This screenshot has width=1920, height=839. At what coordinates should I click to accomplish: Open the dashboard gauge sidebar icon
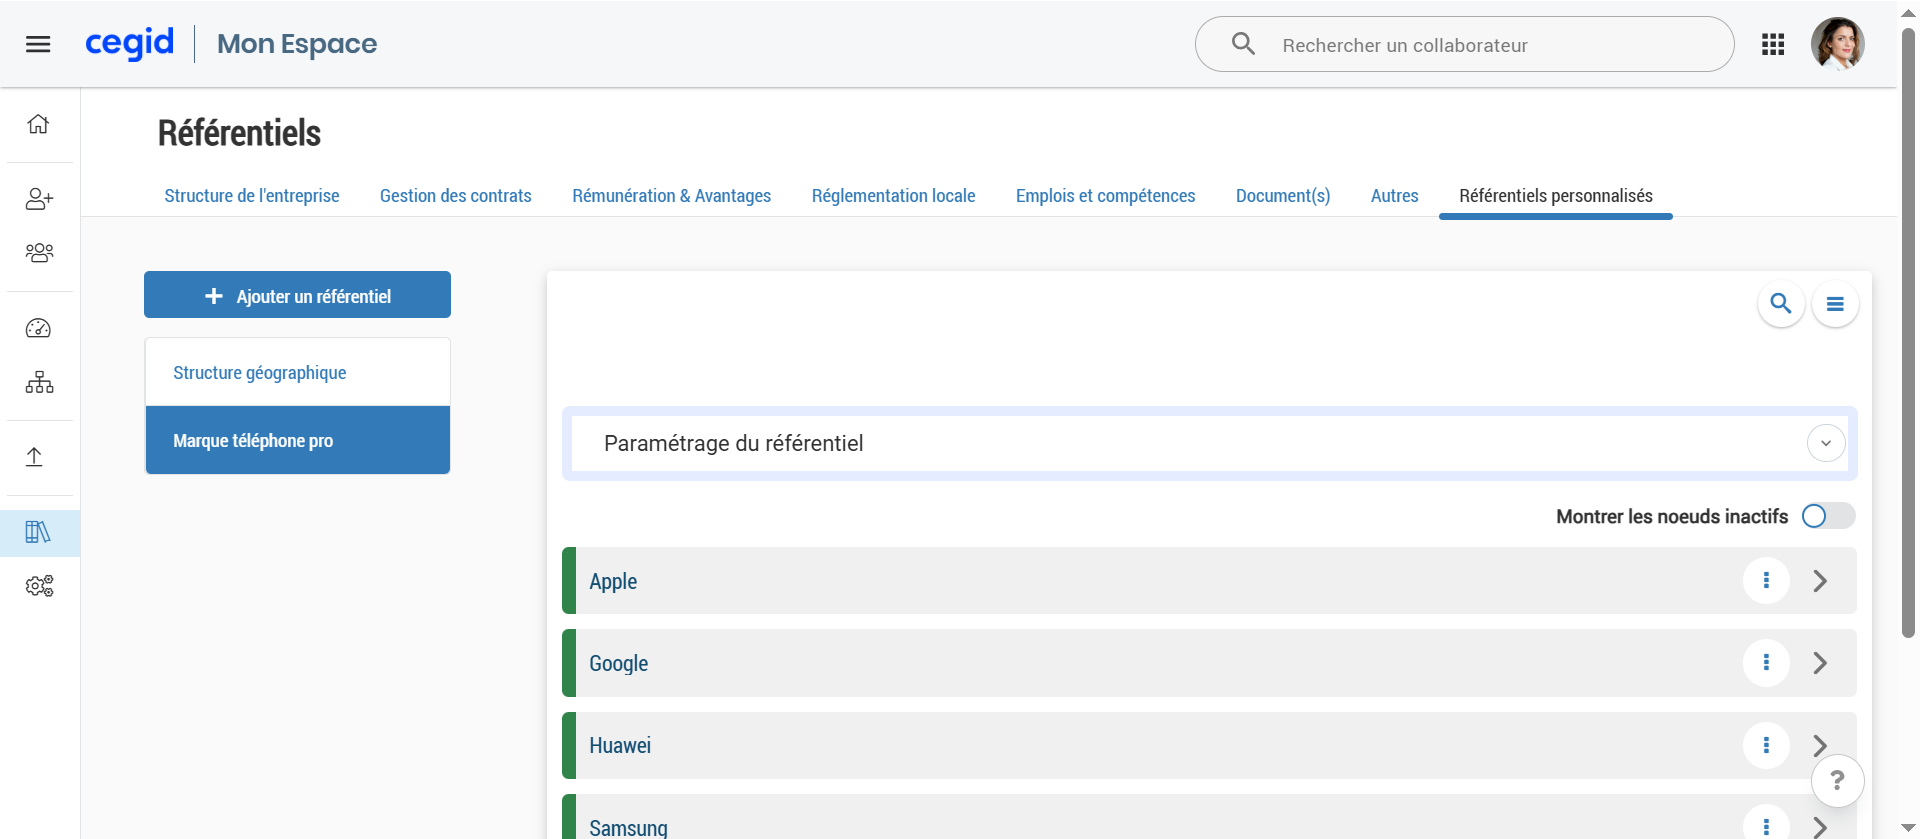pyautogui.click(x=38, y=328)
